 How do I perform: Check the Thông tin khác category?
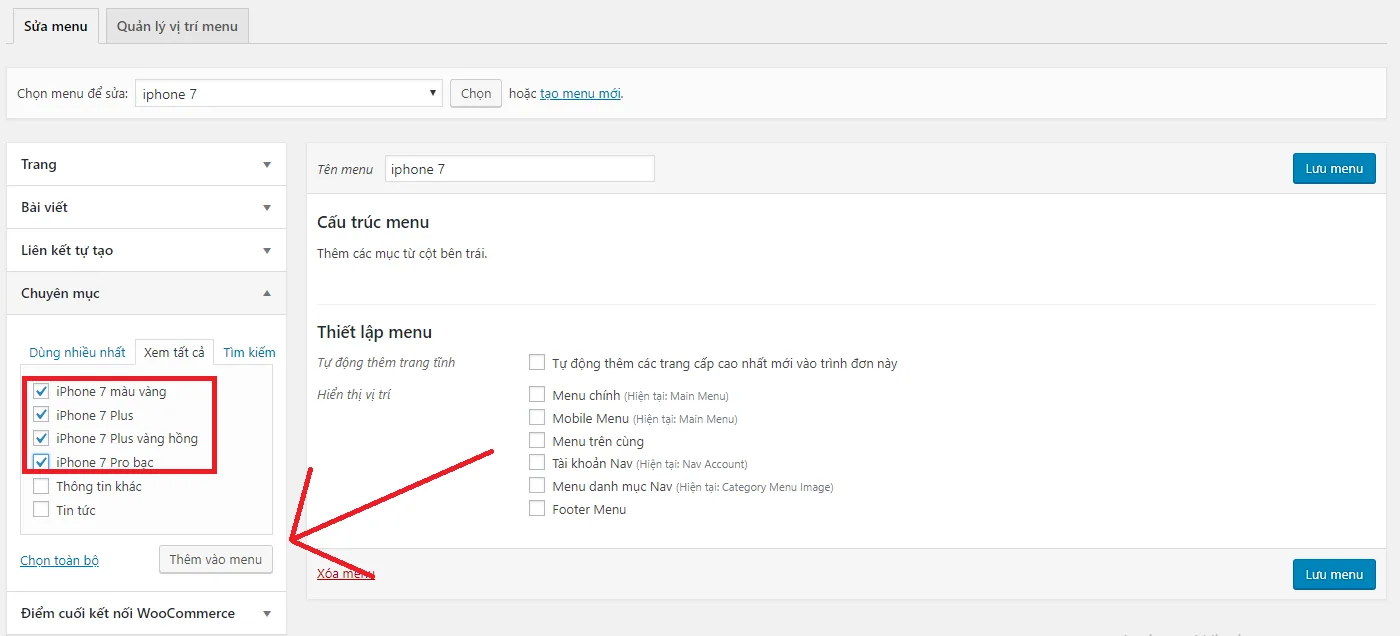[41, 486]
